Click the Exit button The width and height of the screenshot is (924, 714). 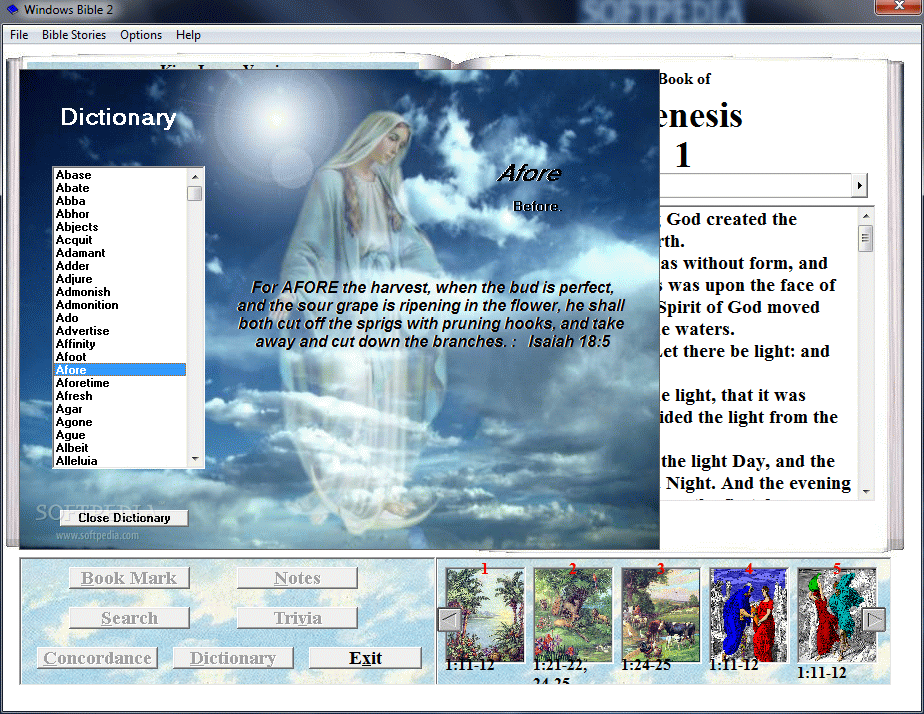[365, 658]
